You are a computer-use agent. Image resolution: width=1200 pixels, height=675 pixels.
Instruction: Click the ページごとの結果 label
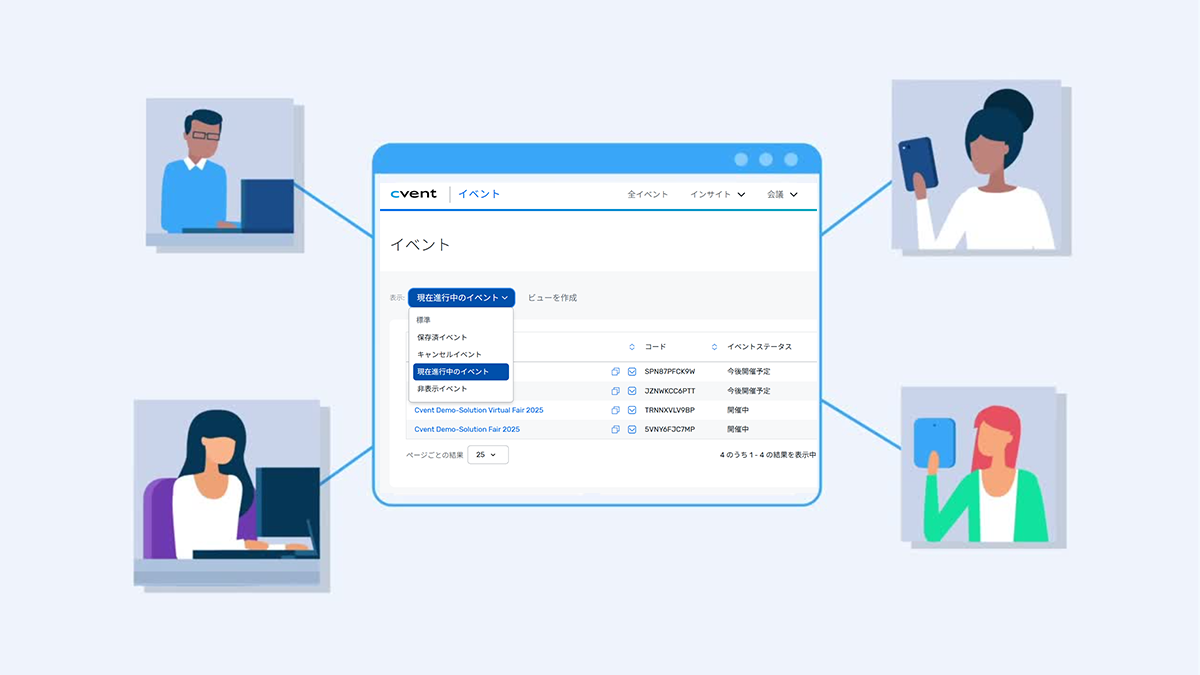(x=435, y=455)
